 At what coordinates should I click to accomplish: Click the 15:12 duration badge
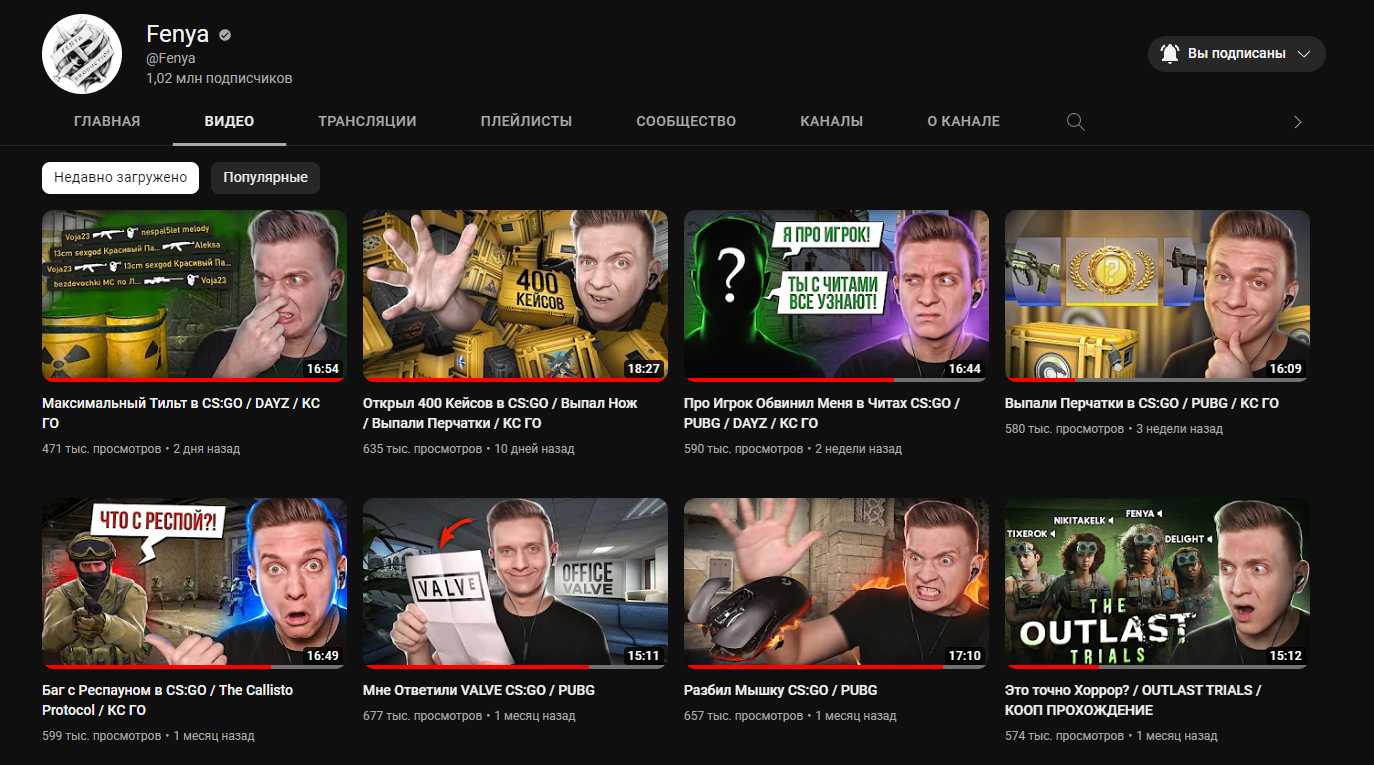point(1286,656)
